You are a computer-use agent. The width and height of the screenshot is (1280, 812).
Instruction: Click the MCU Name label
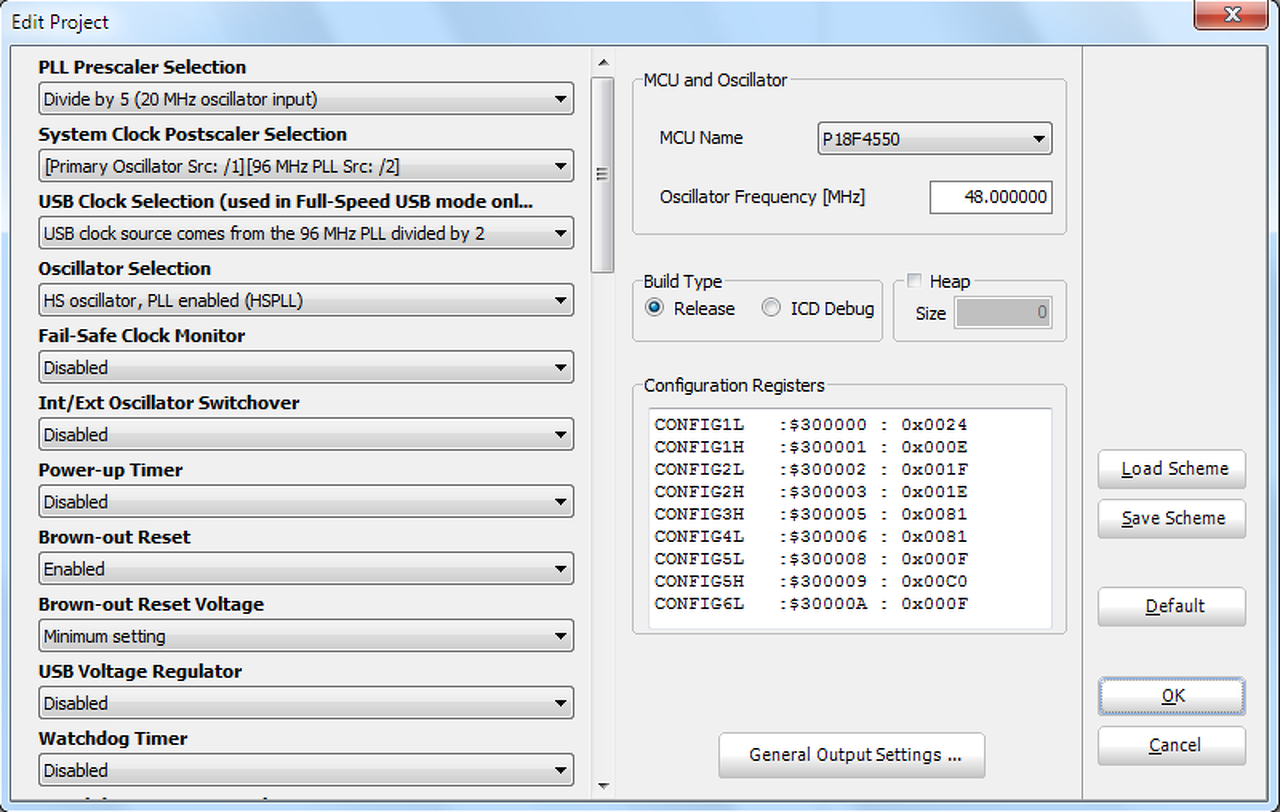pyautogui.click(x=701, y=138)
